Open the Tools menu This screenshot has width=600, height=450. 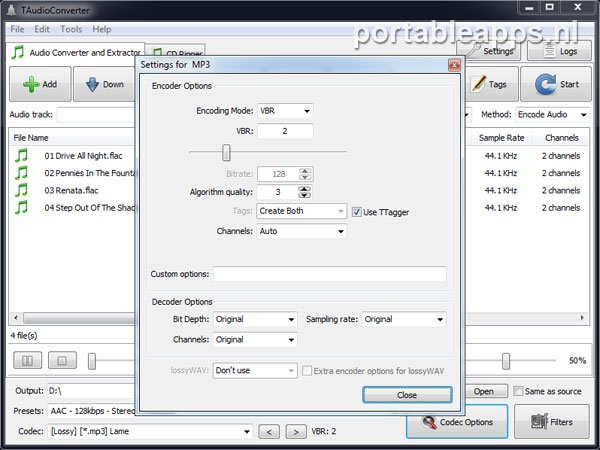coord(71,30)
